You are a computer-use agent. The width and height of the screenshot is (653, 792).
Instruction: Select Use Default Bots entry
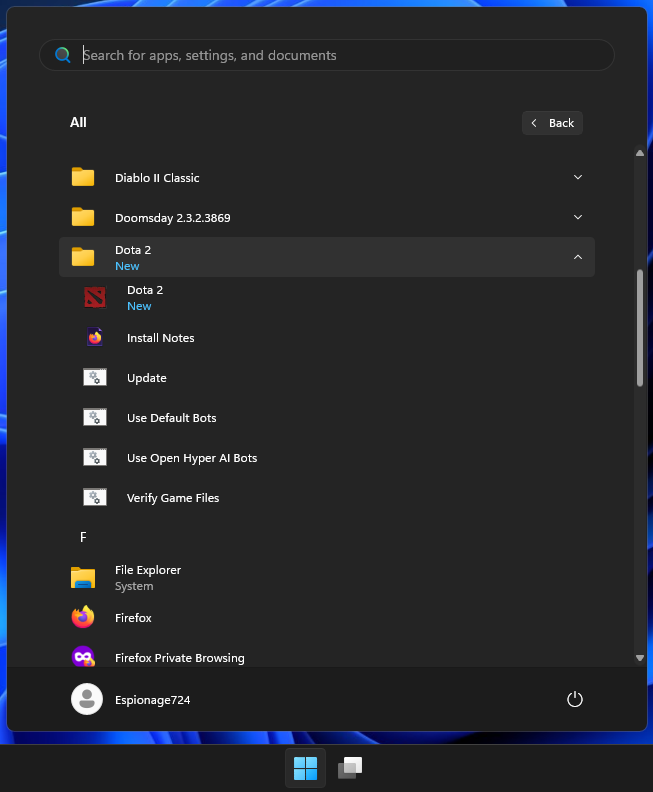point(171,418)
